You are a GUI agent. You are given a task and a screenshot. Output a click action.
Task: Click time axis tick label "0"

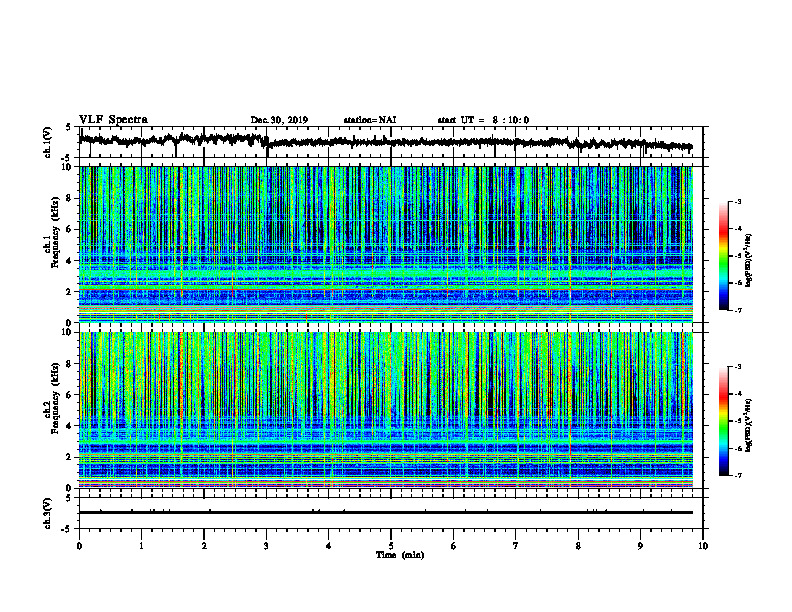coord(79,546)
